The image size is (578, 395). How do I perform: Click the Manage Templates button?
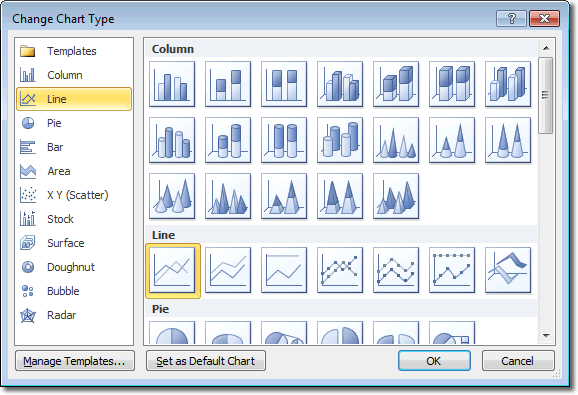(x=75, y=361)
